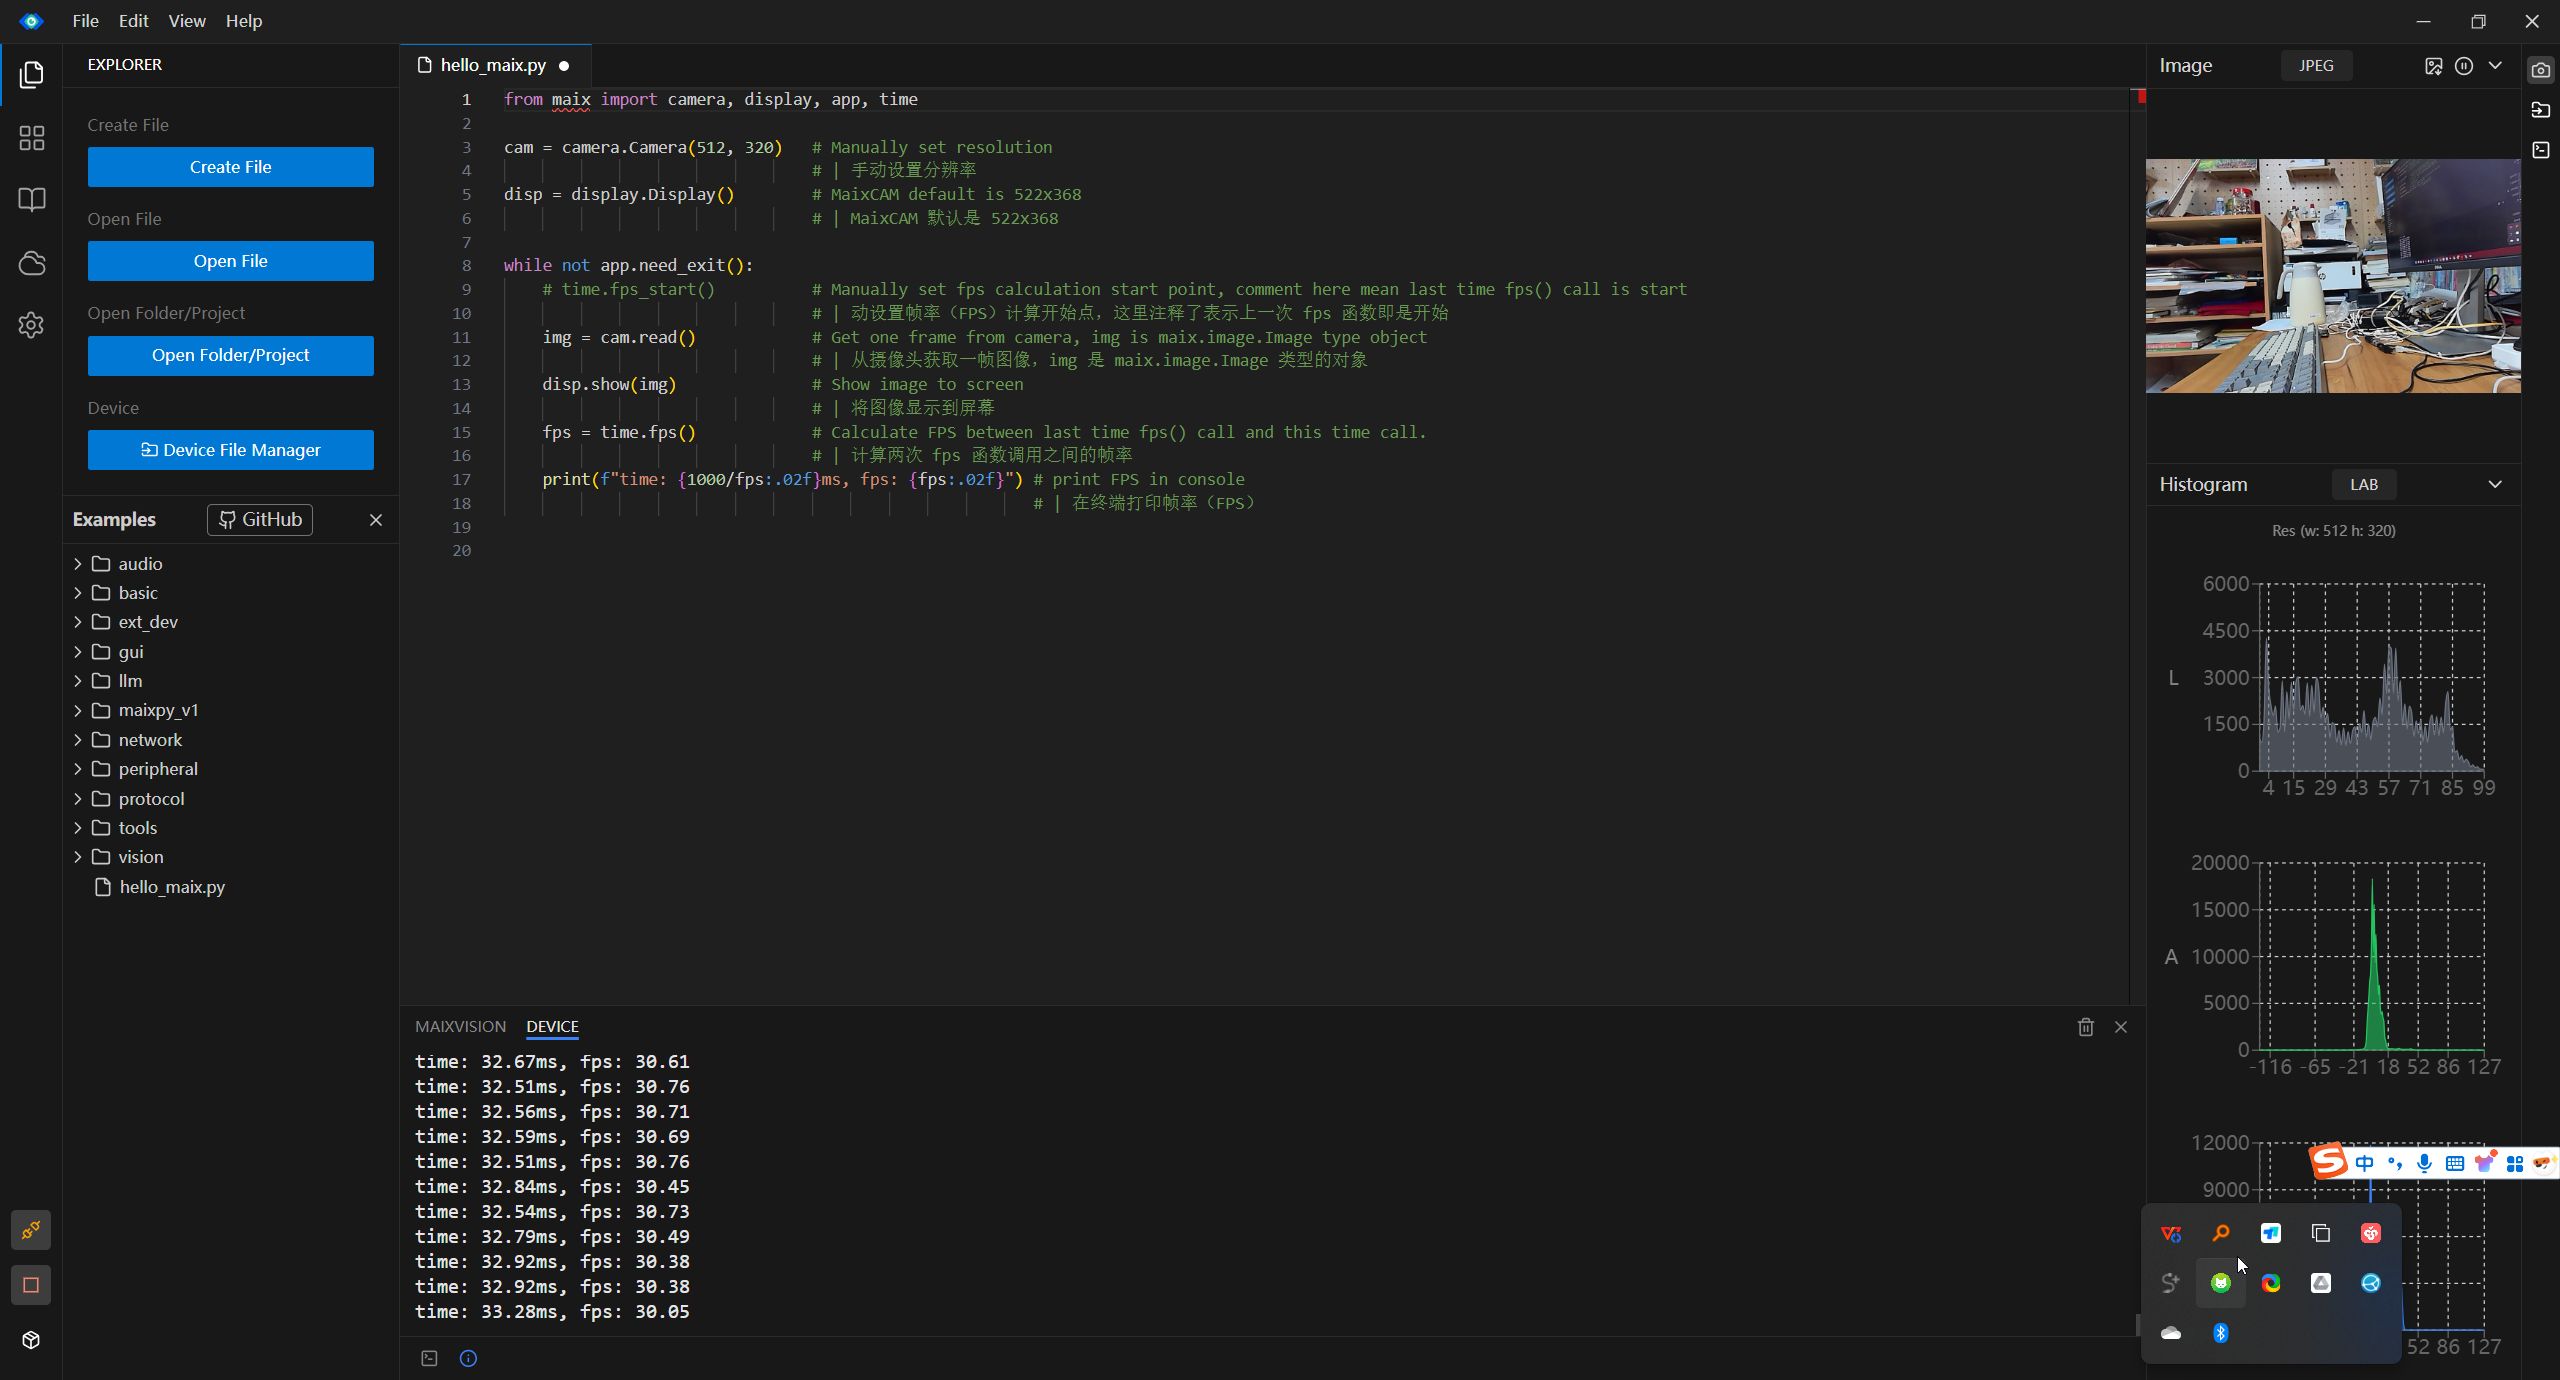Switch to the MAIXVISION console tab
The image size is (2560, 1380).
point(460,1027)
